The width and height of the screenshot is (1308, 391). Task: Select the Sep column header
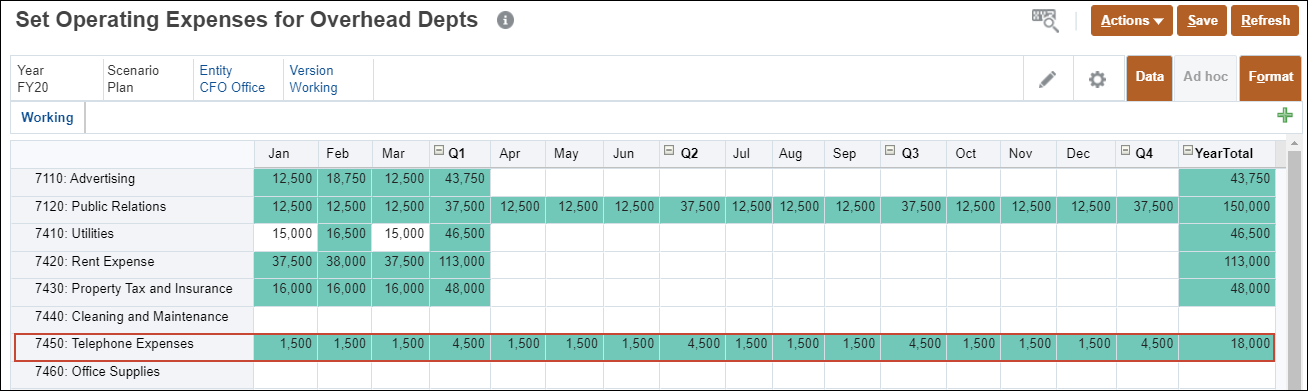click(852, 154)
